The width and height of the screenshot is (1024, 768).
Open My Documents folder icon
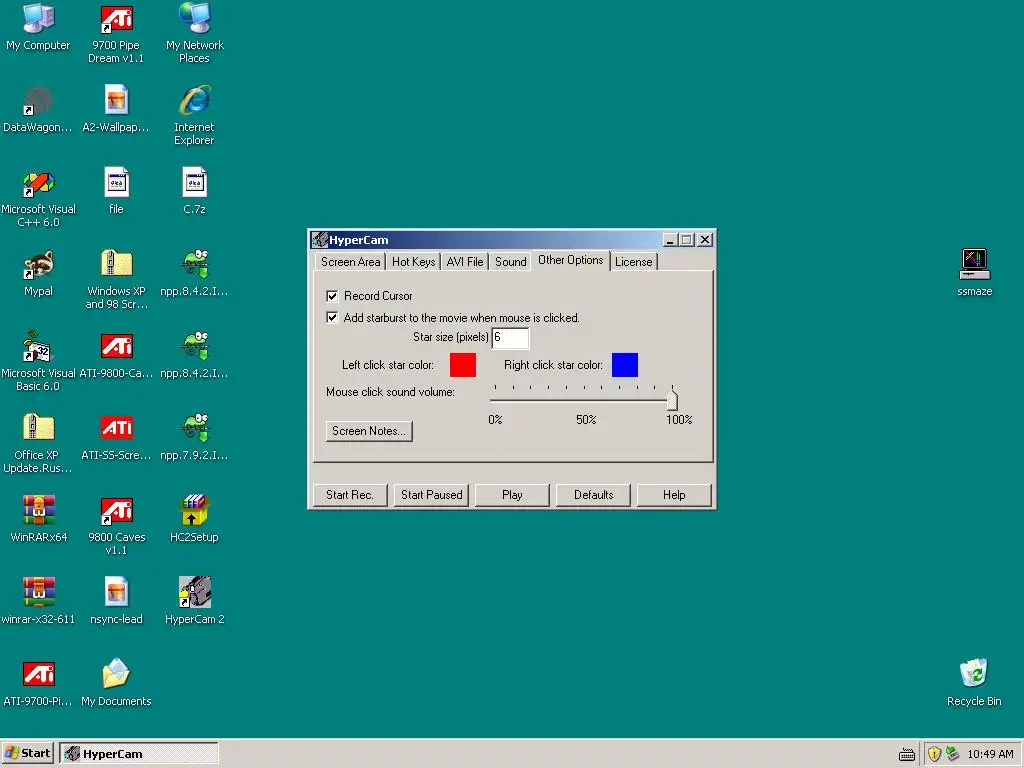(x=116, y=684)
